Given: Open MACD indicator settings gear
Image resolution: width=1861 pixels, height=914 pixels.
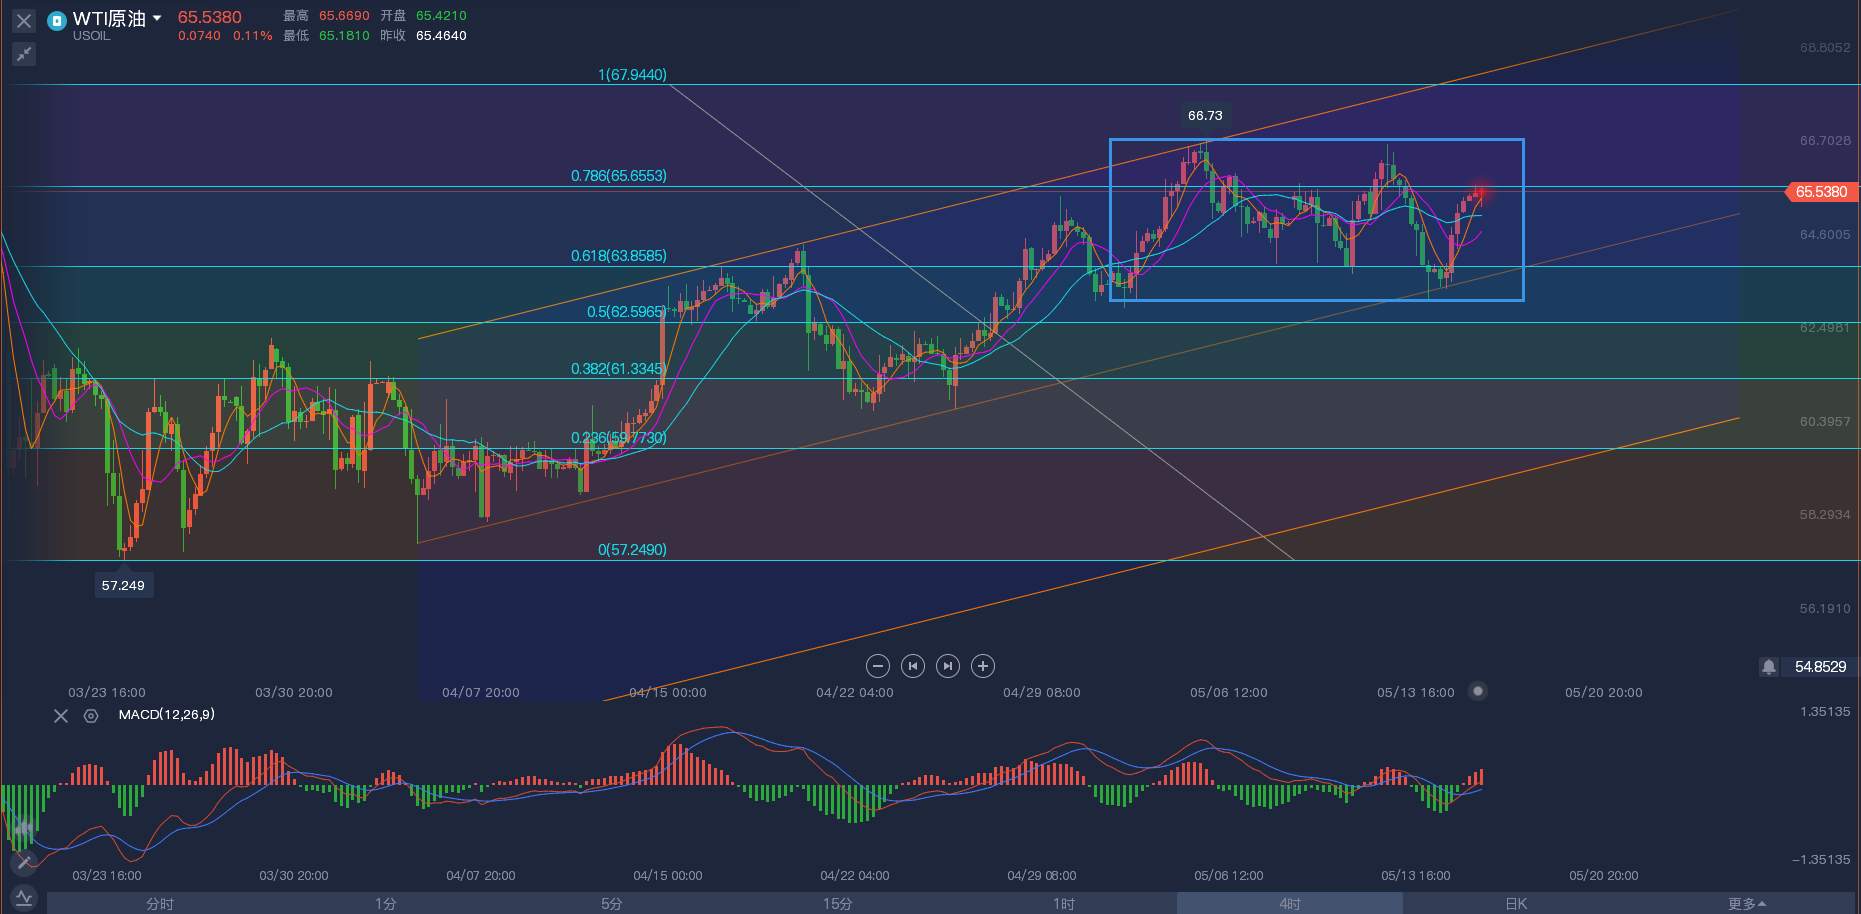Looking at the screenshot, I should coord(91,716).
